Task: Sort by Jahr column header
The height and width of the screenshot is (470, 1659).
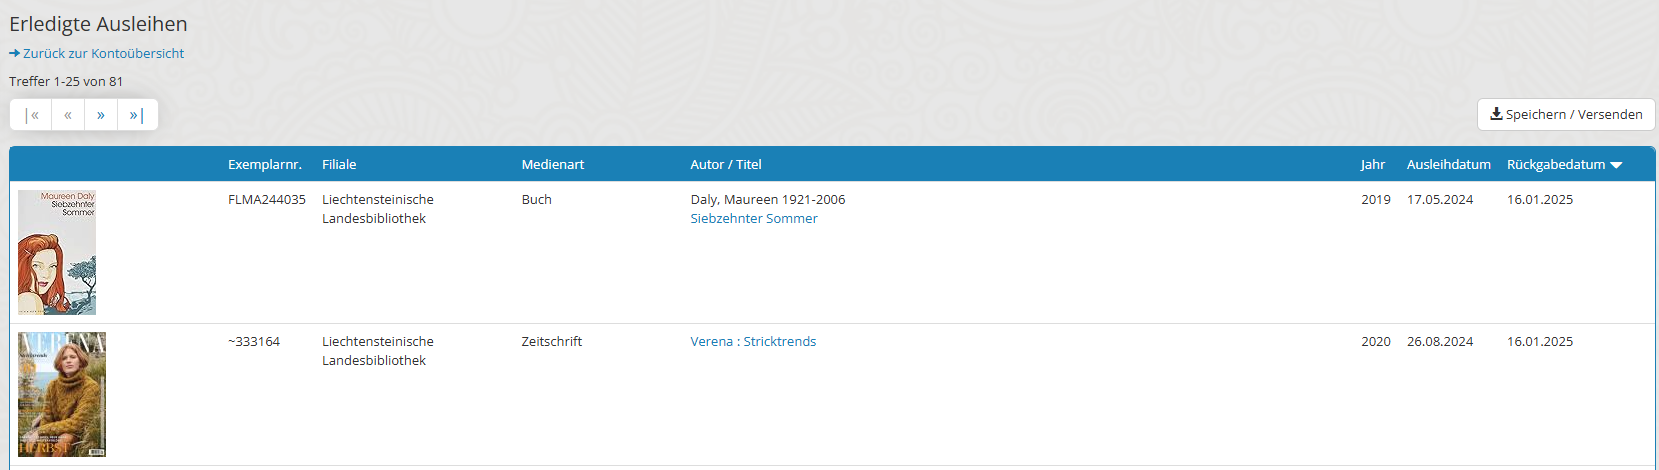Action: 1372,164
